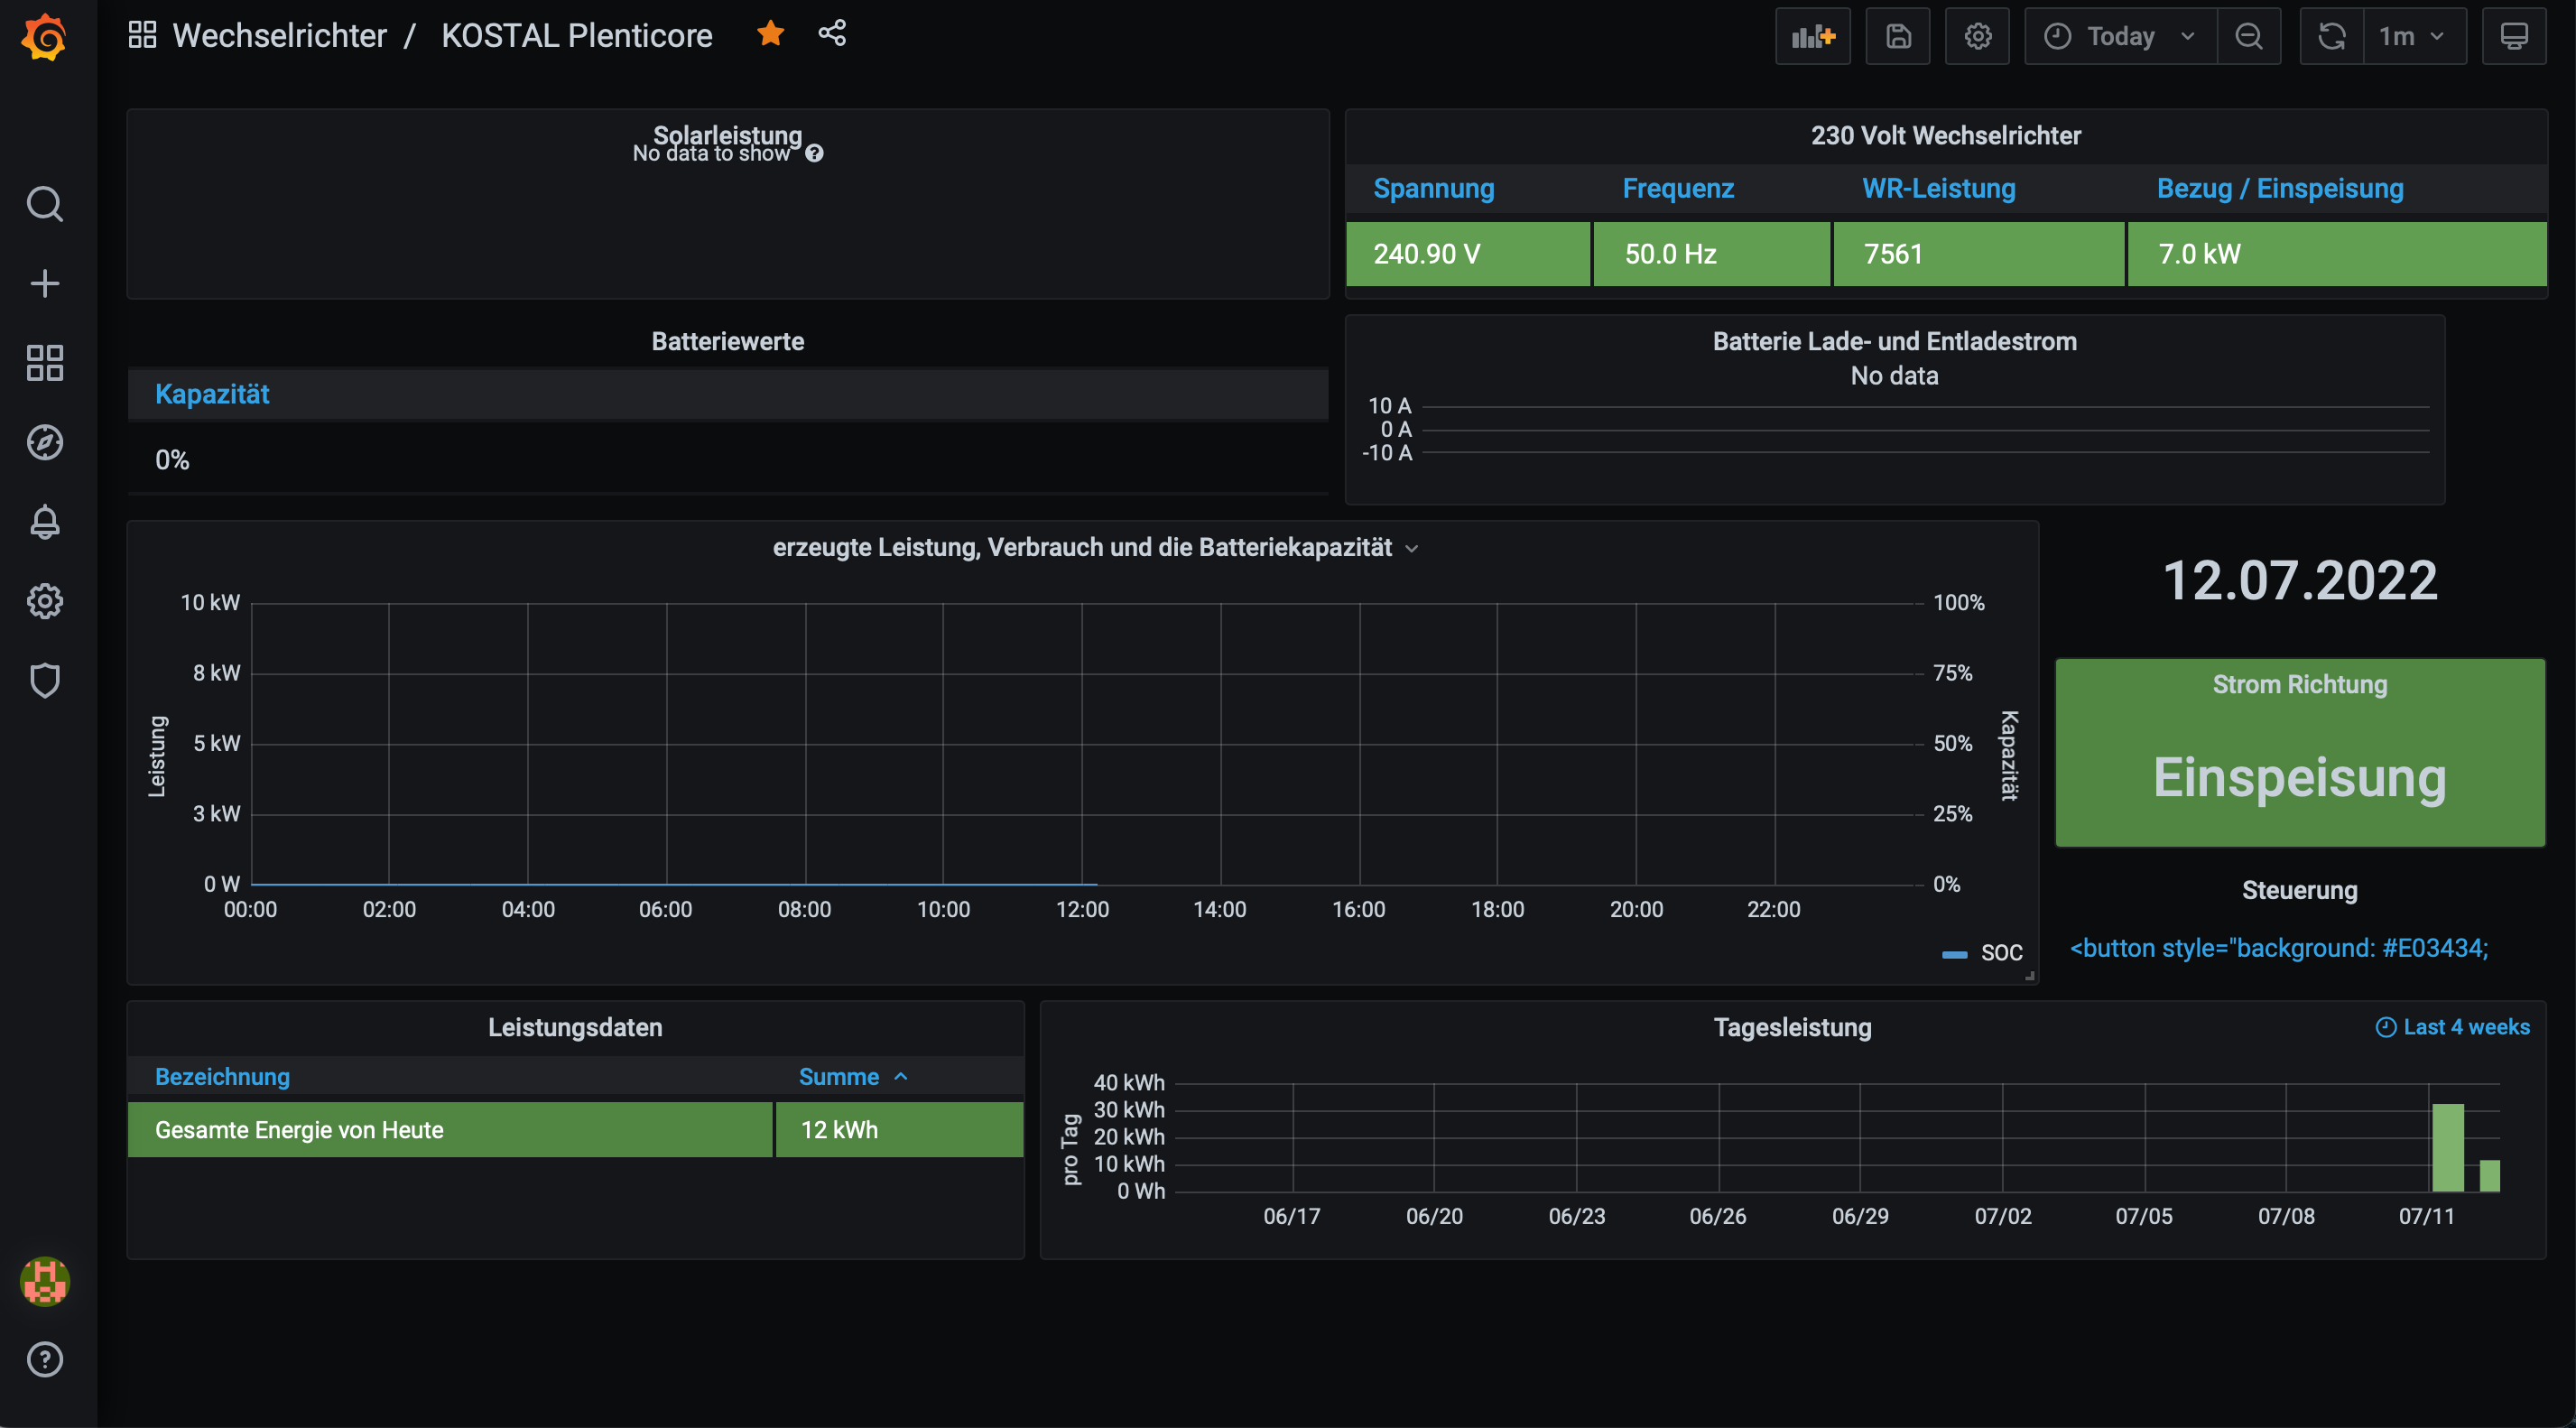Click the Add panel toolbar icon
Image resolution: width=2576 pixels, height=1428 pixels.
tap(1812, 37)
